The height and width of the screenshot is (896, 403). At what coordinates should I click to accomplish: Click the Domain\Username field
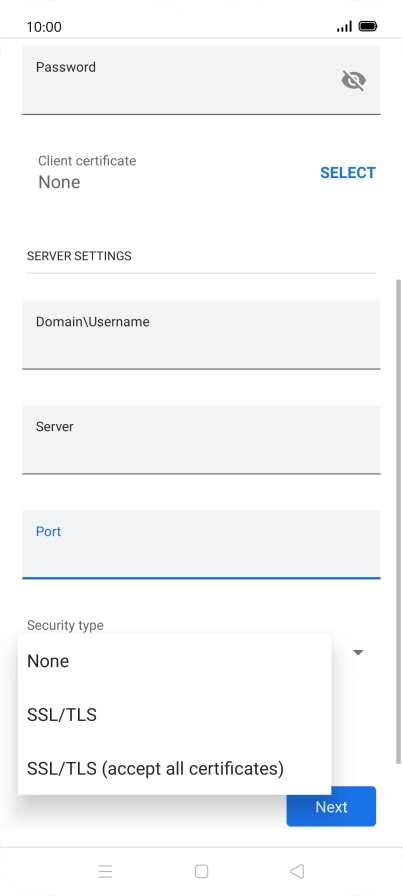(x=201, y=334)
